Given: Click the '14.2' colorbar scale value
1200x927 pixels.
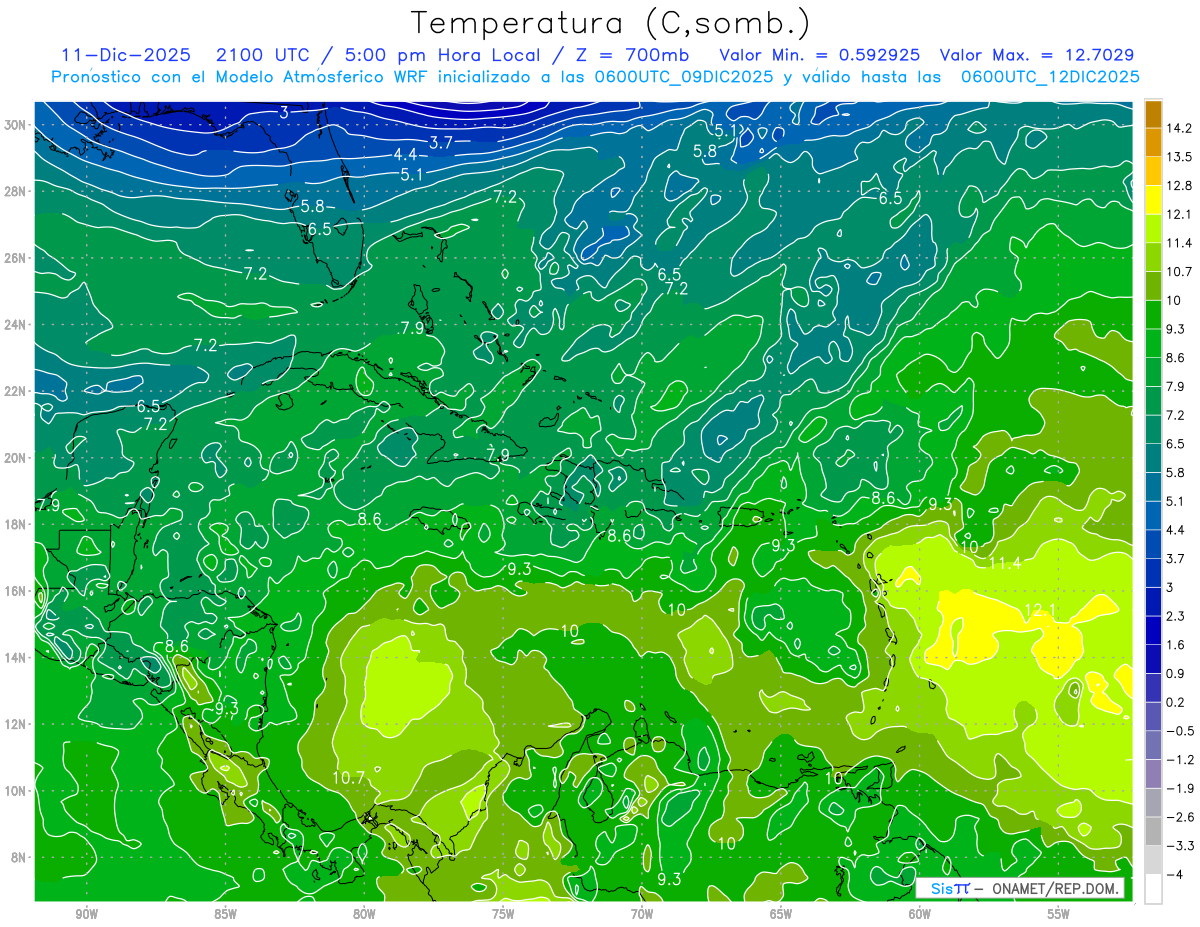Looking at the screenshot, I should [x=1181, y=128].
